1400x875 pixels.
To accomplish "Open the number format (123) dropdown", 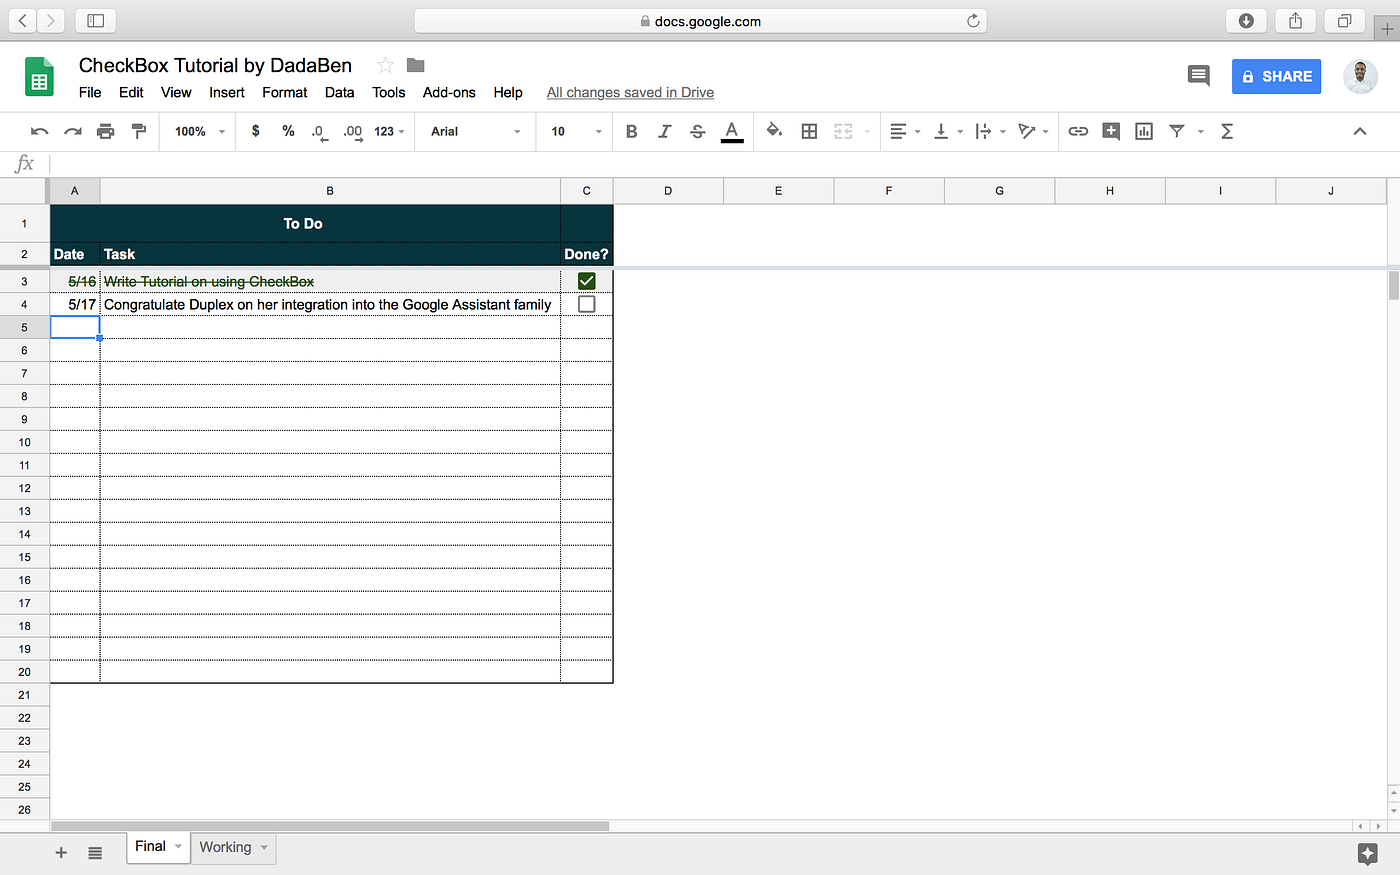I will coord(389,131).
